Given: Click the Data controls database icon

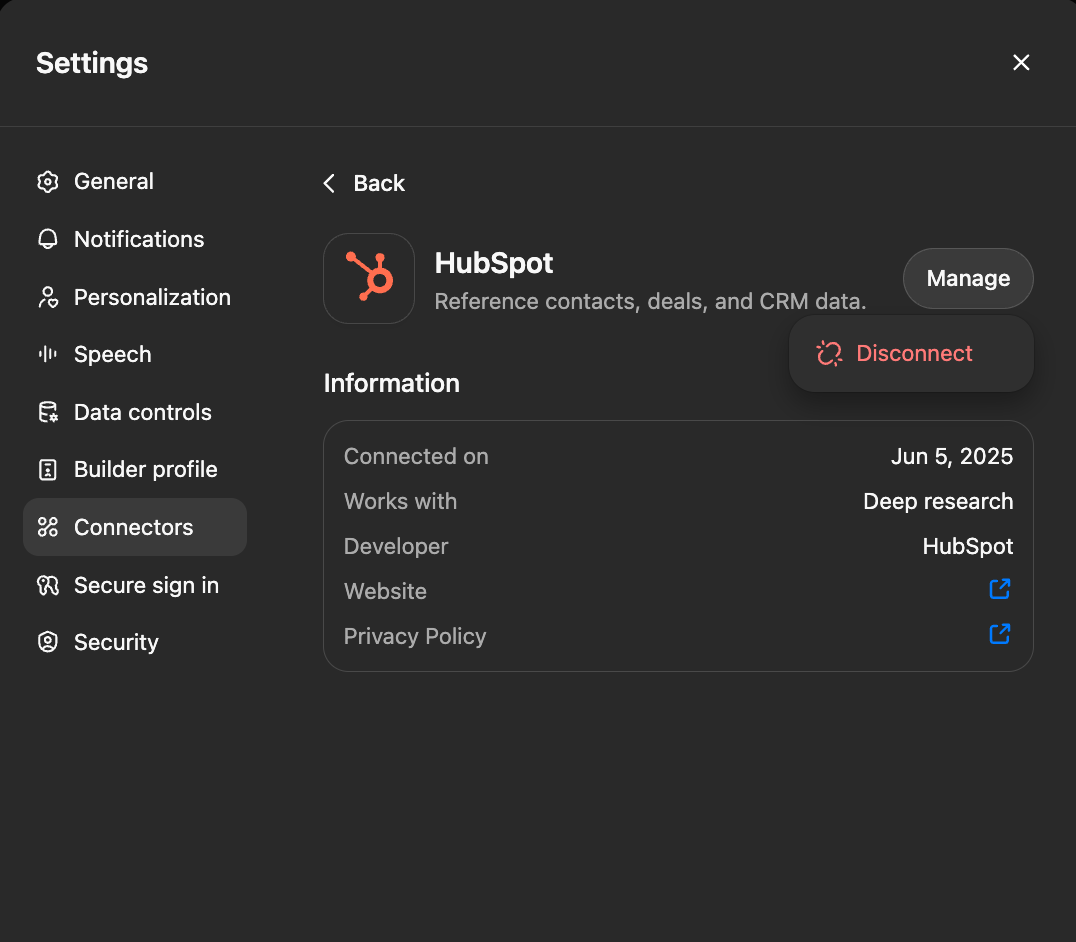Looking at the screenshot, I should point(47,413).
